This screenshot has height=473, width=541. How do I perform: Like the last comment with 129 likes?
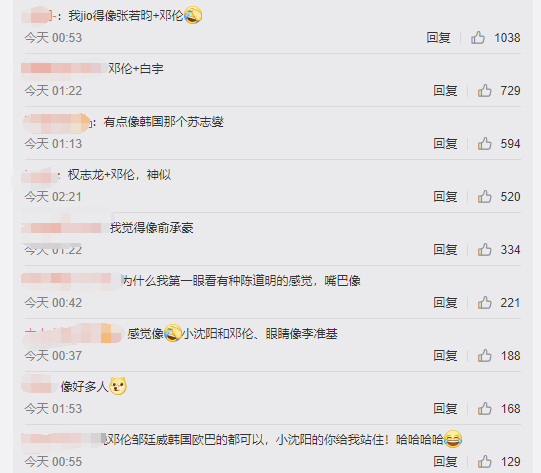[484, 462]
